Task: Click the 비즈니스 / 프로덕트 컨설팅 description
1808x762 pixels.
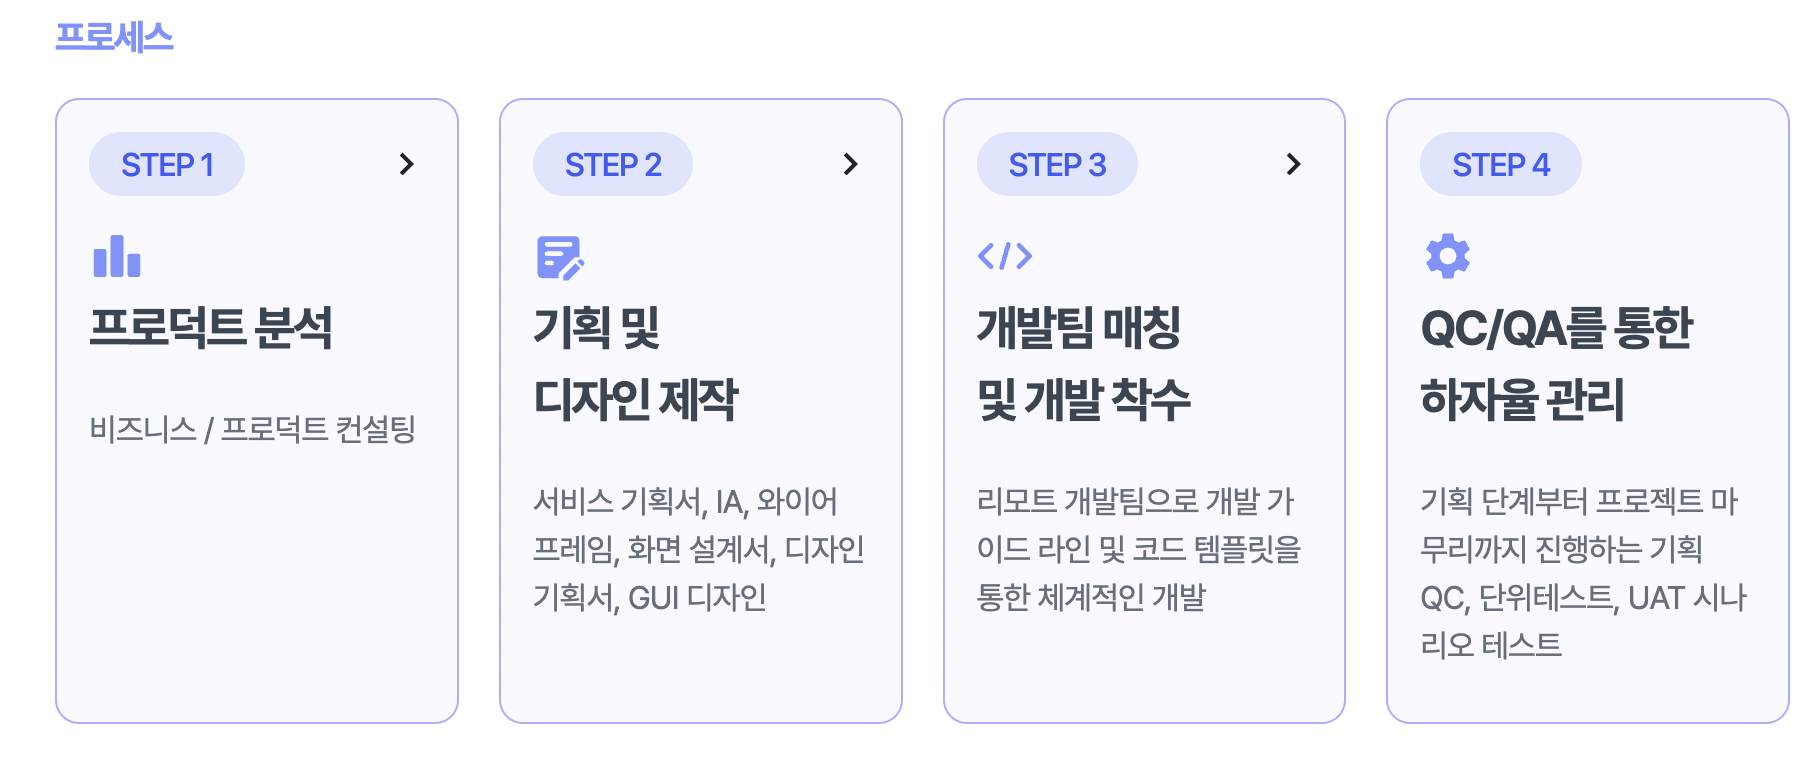Action: tap(252, 429)
